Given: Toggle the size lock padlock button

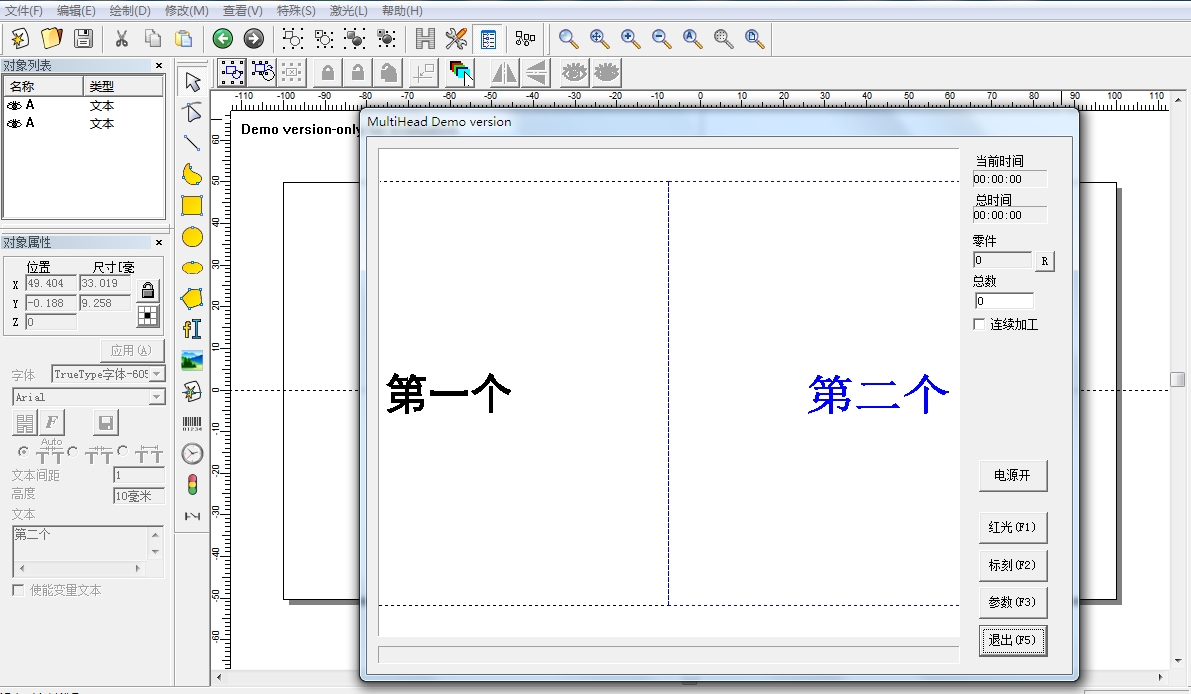Looking at the screenshot, I should pyautogui.click(x=147, y=290).
